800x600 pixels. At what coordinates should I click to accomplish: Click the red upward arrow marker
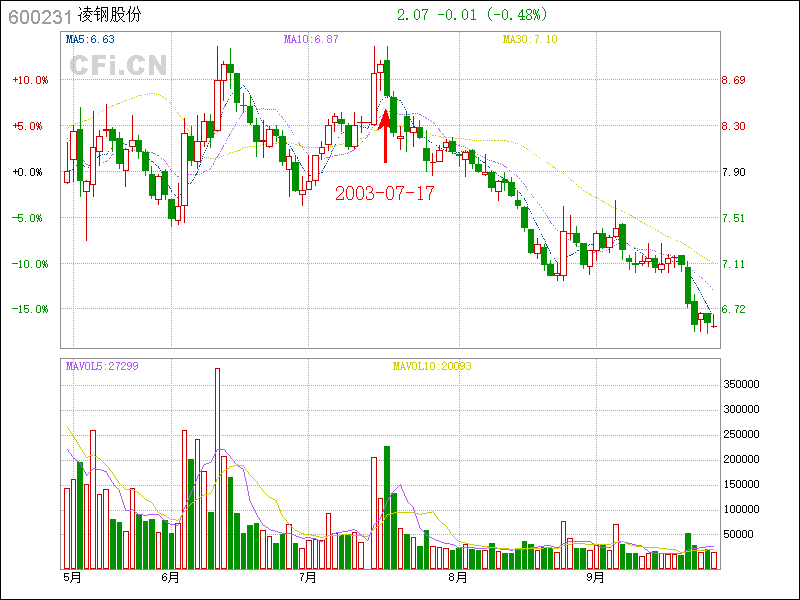coord(385,138)
